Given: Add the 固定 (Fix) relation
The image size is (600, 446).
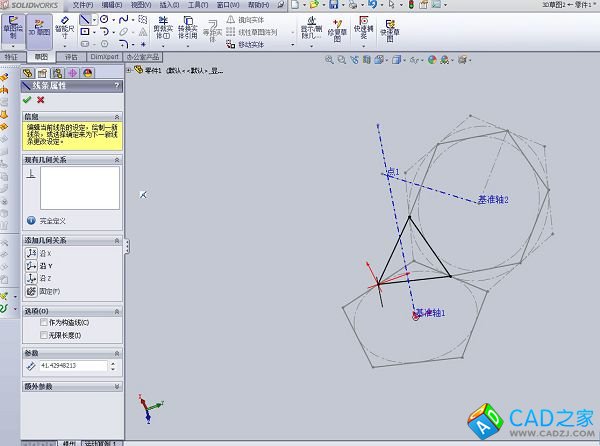Looking at the screenshot, I should (x=30, y=291).
